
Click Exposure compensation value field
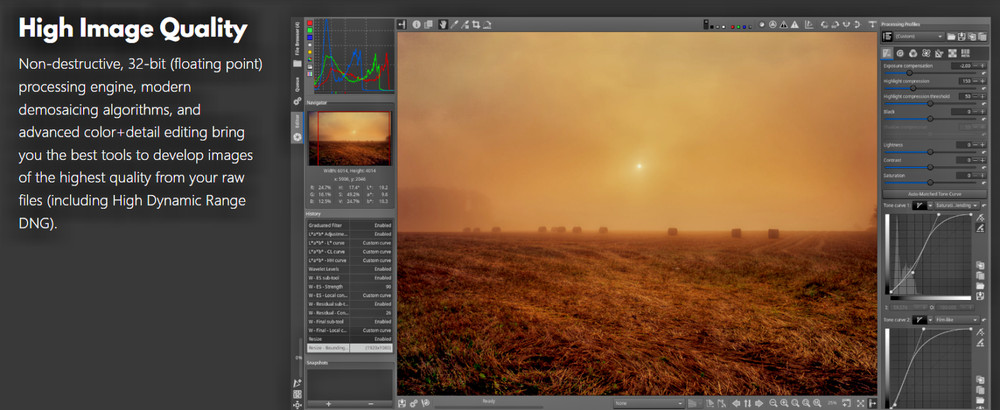pos(961,66)
